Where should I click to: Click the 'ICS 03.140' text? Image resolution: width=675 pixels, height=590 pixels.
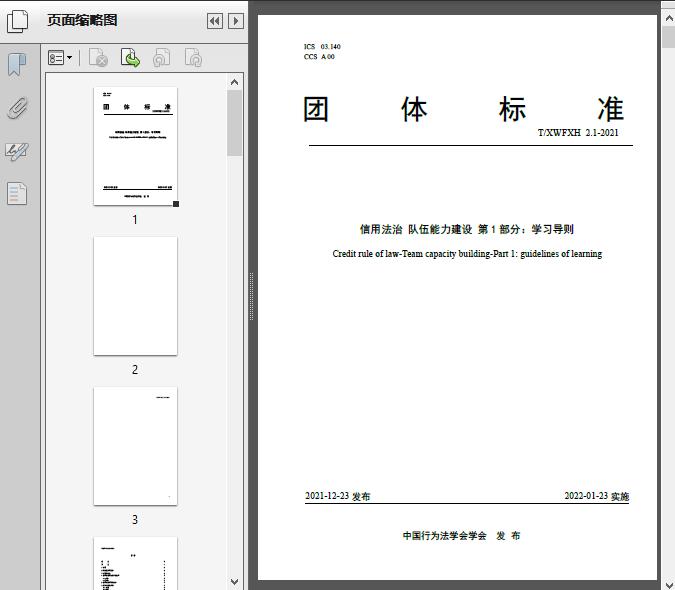[x=322, y=46]
